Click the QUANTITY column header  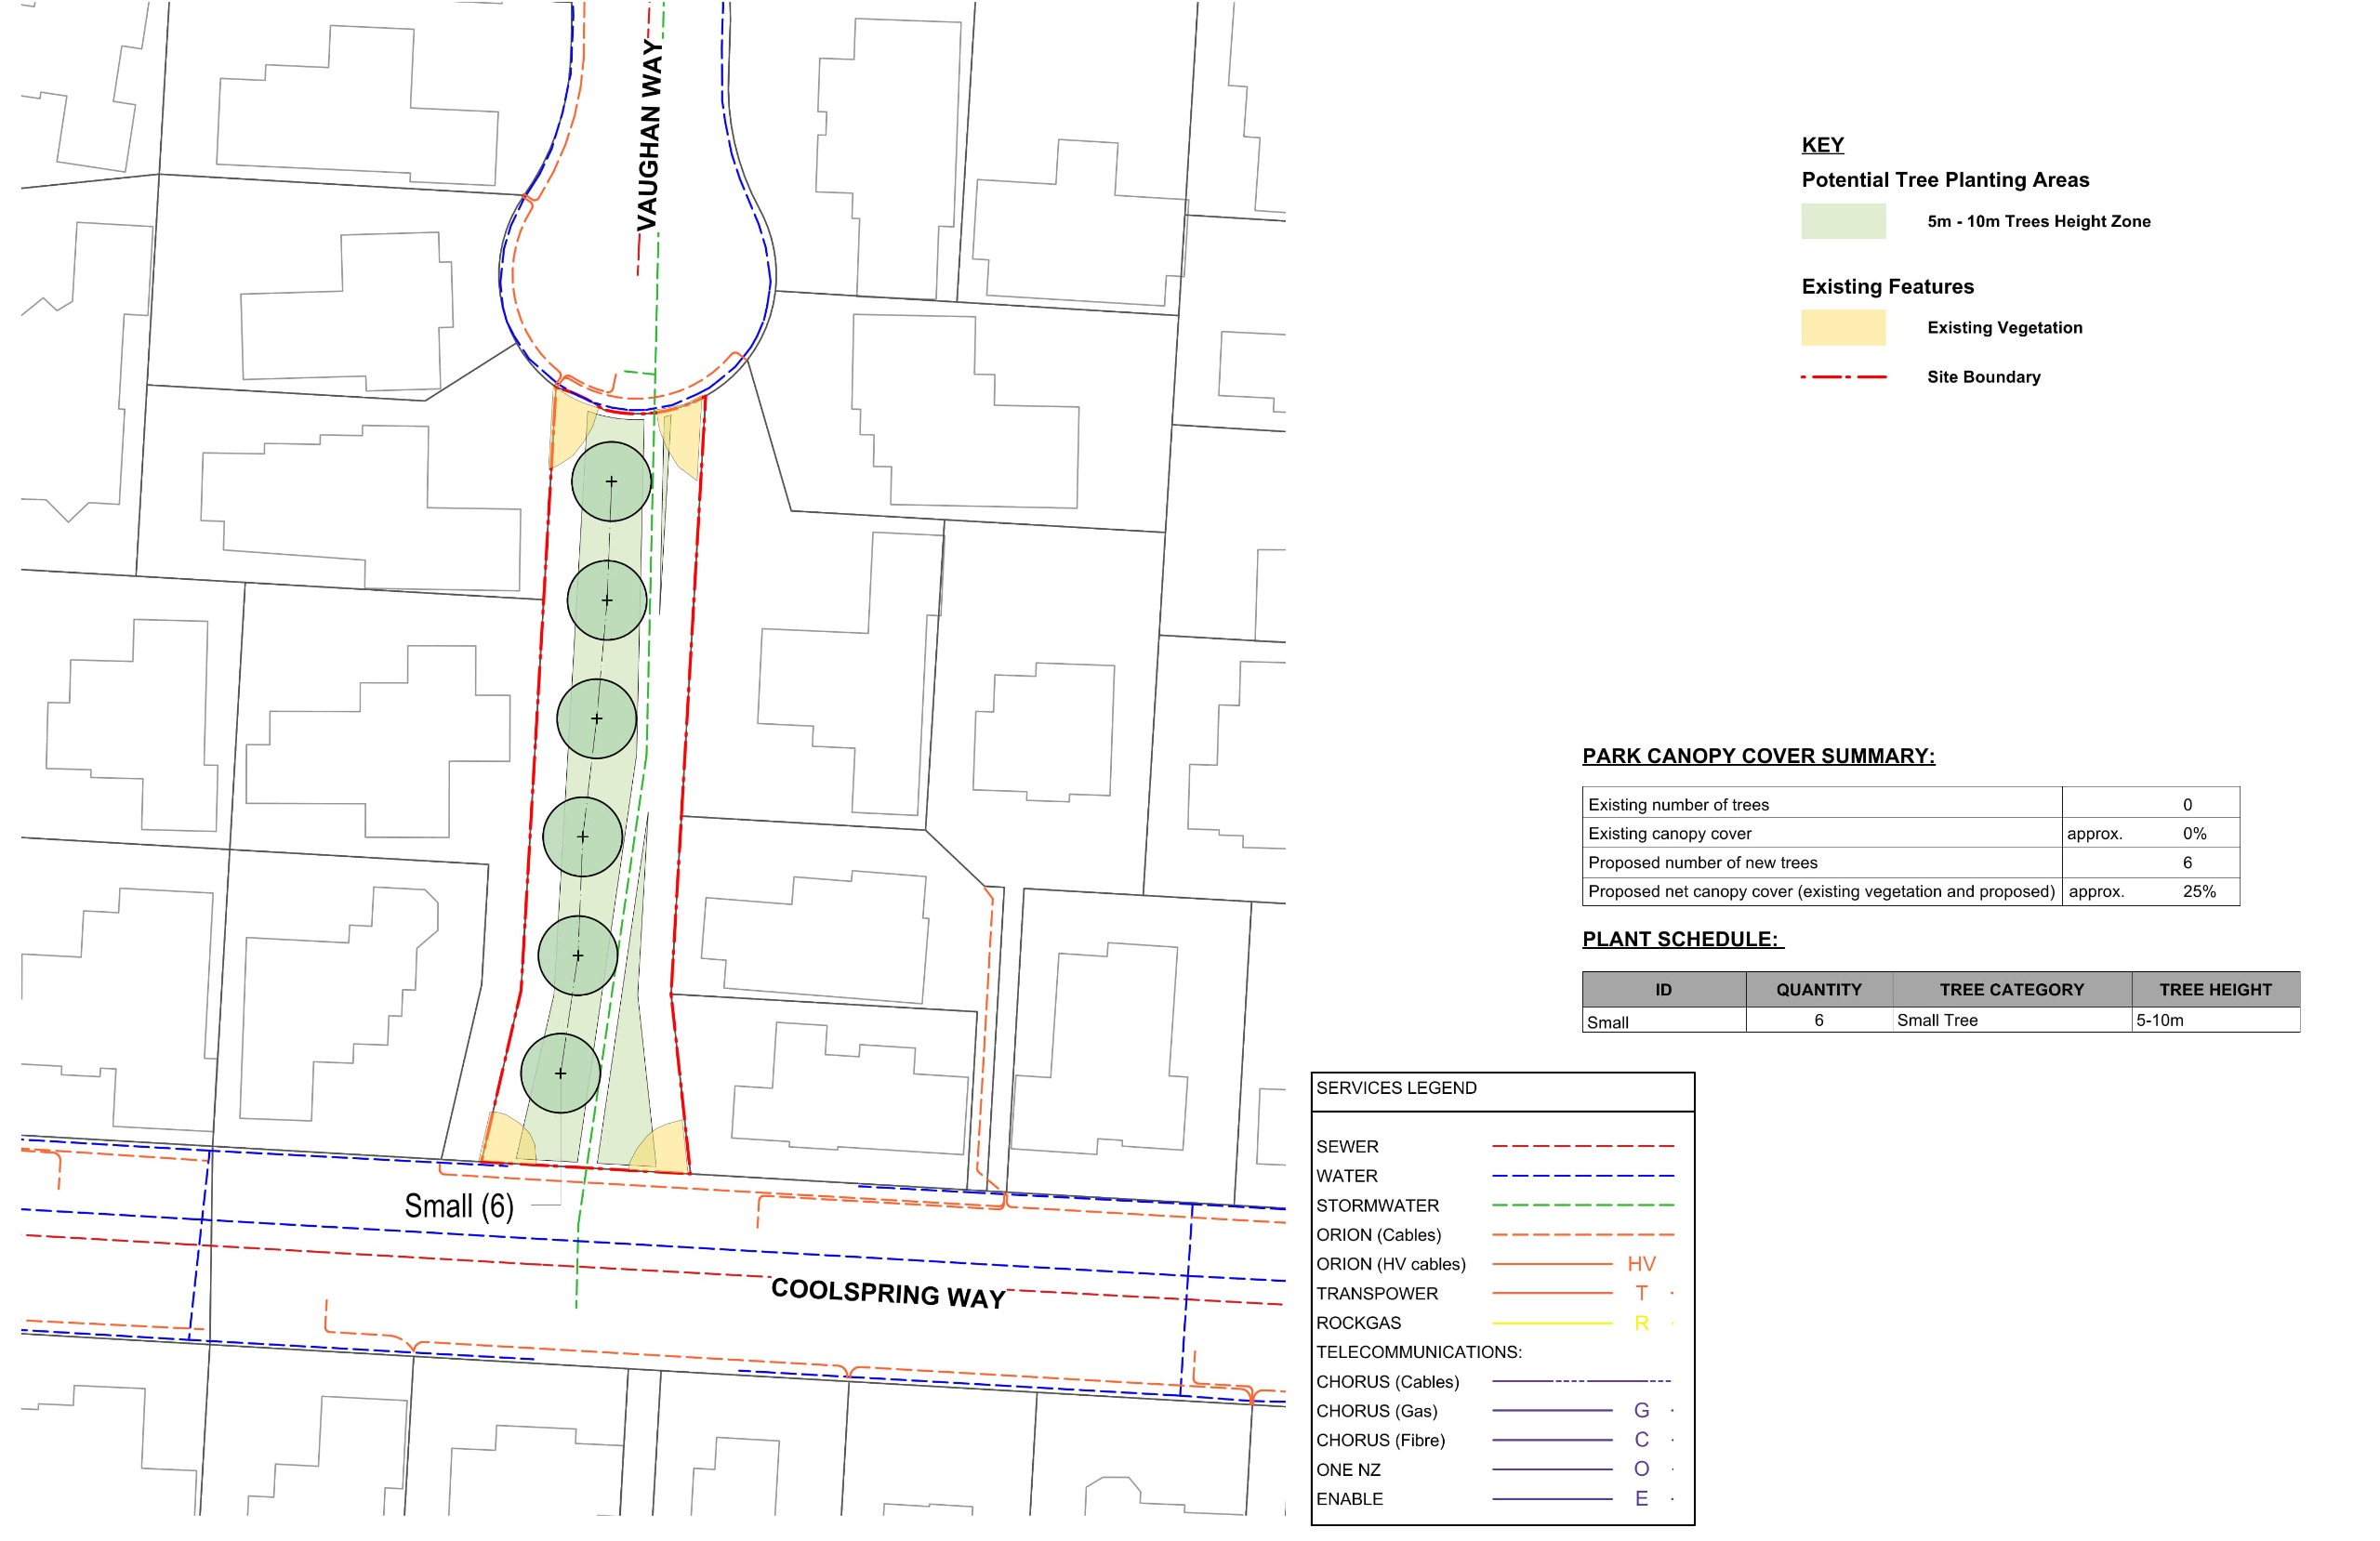click(1818, 989)
